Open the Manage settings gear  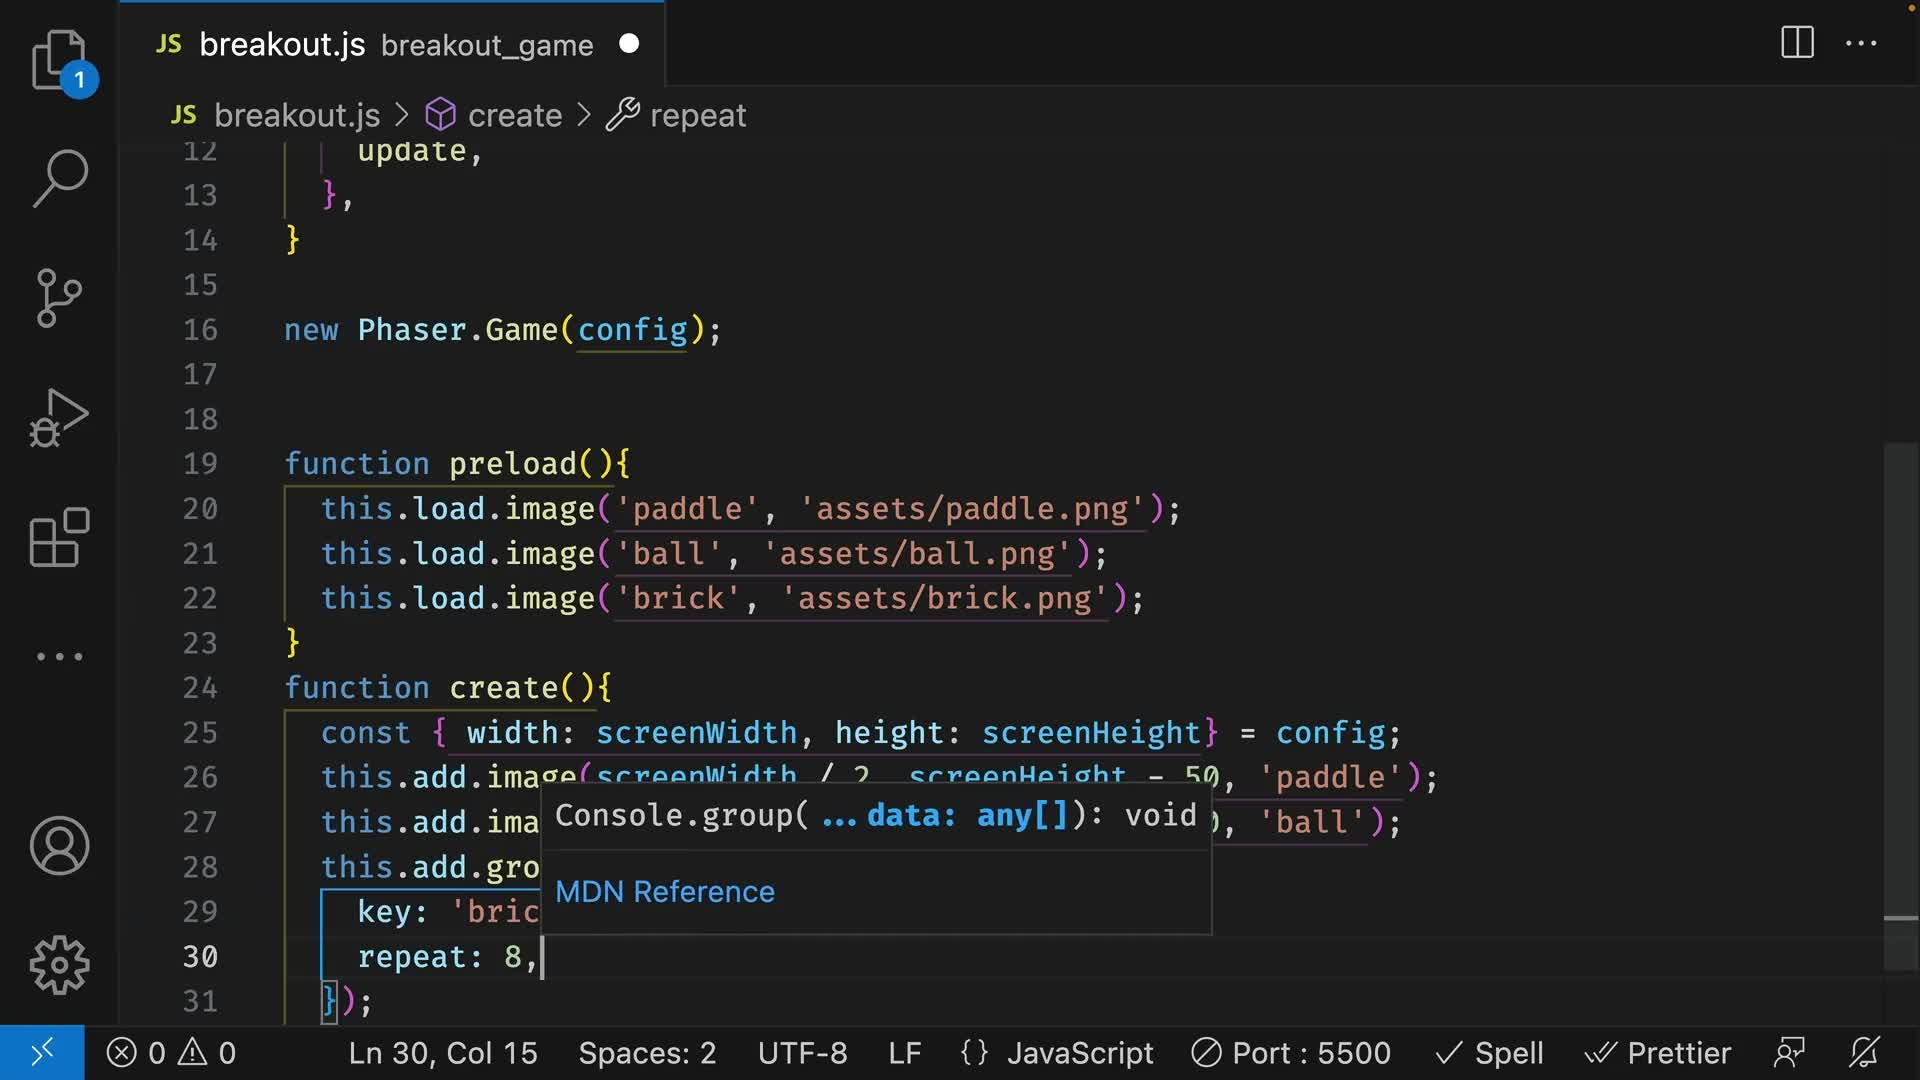coord(60,965)
